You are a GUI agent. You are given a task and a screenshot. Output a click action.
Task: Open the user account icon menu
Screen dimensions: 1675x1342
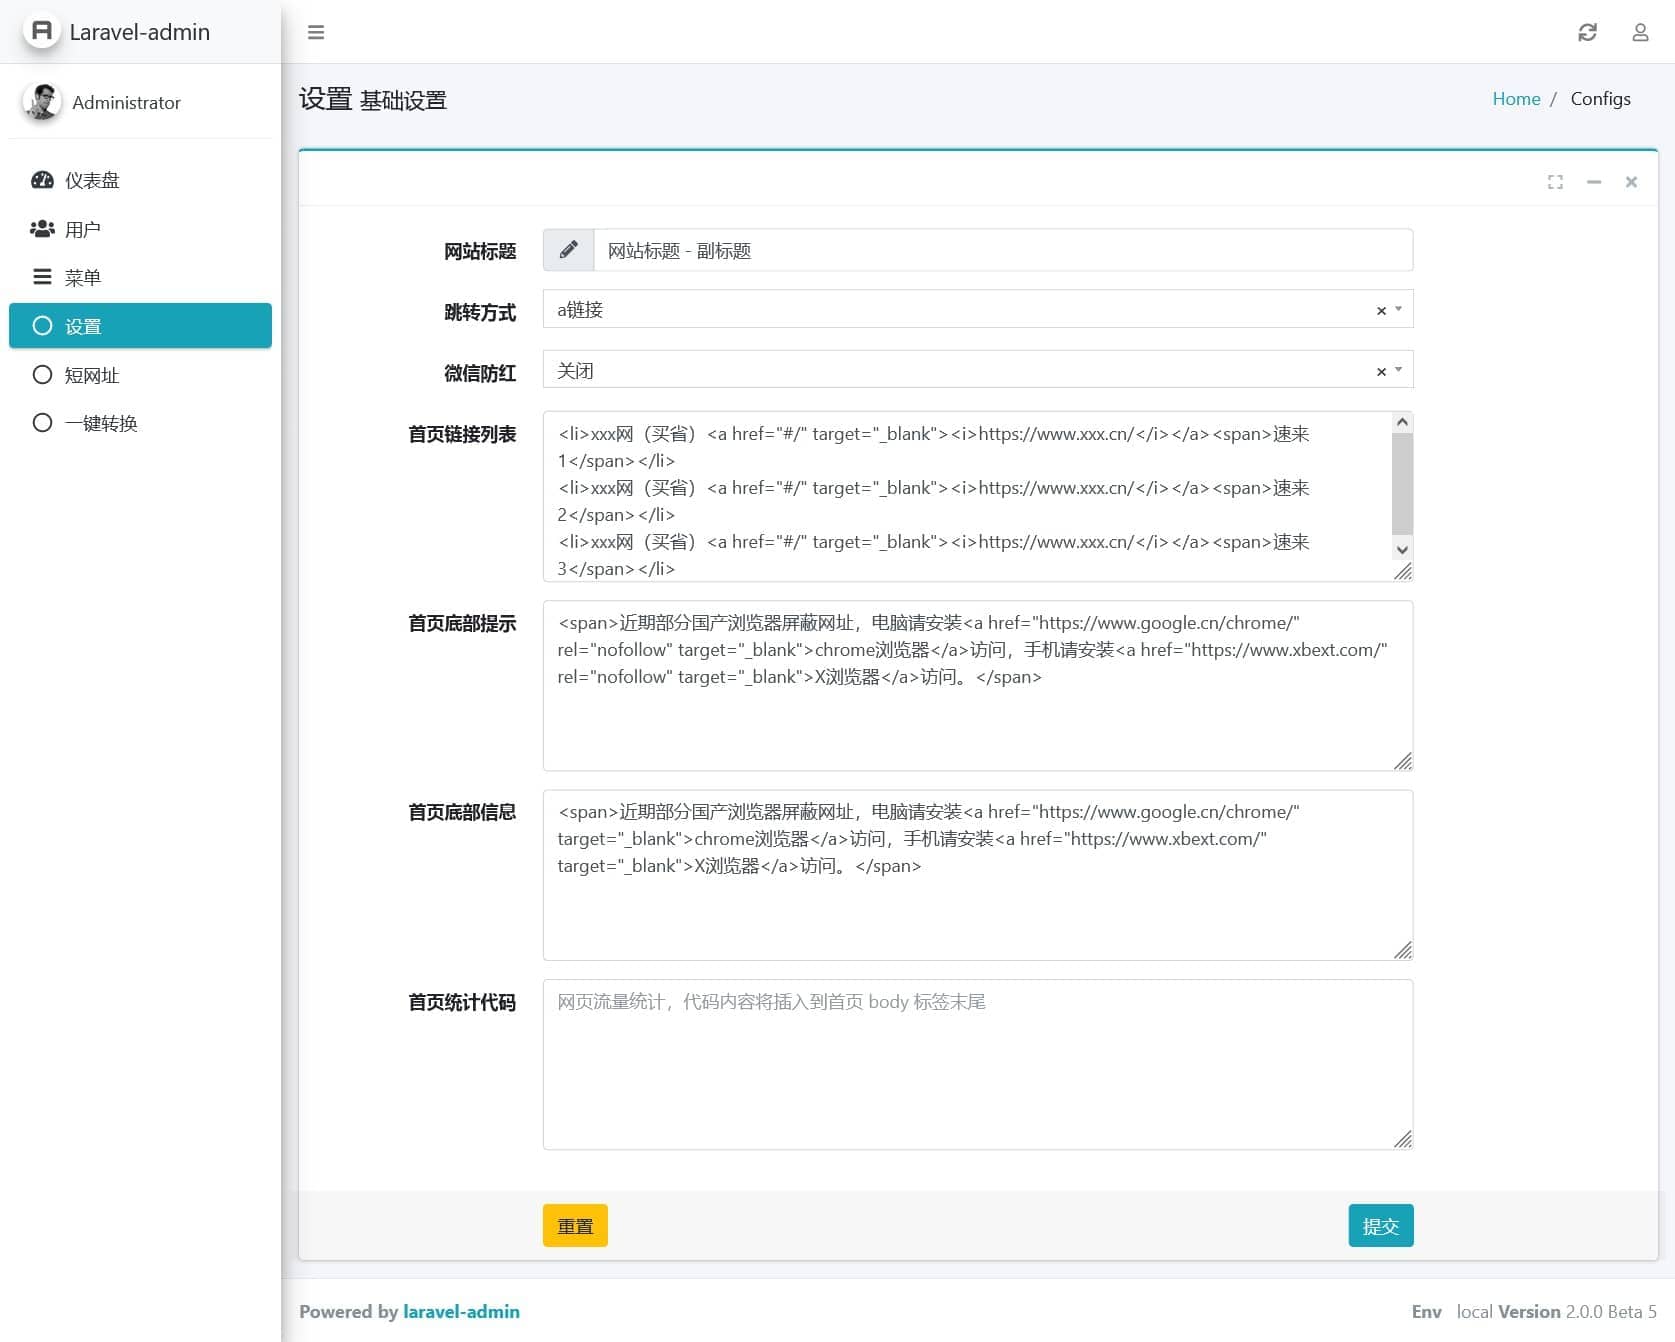tap(1640, 32)
